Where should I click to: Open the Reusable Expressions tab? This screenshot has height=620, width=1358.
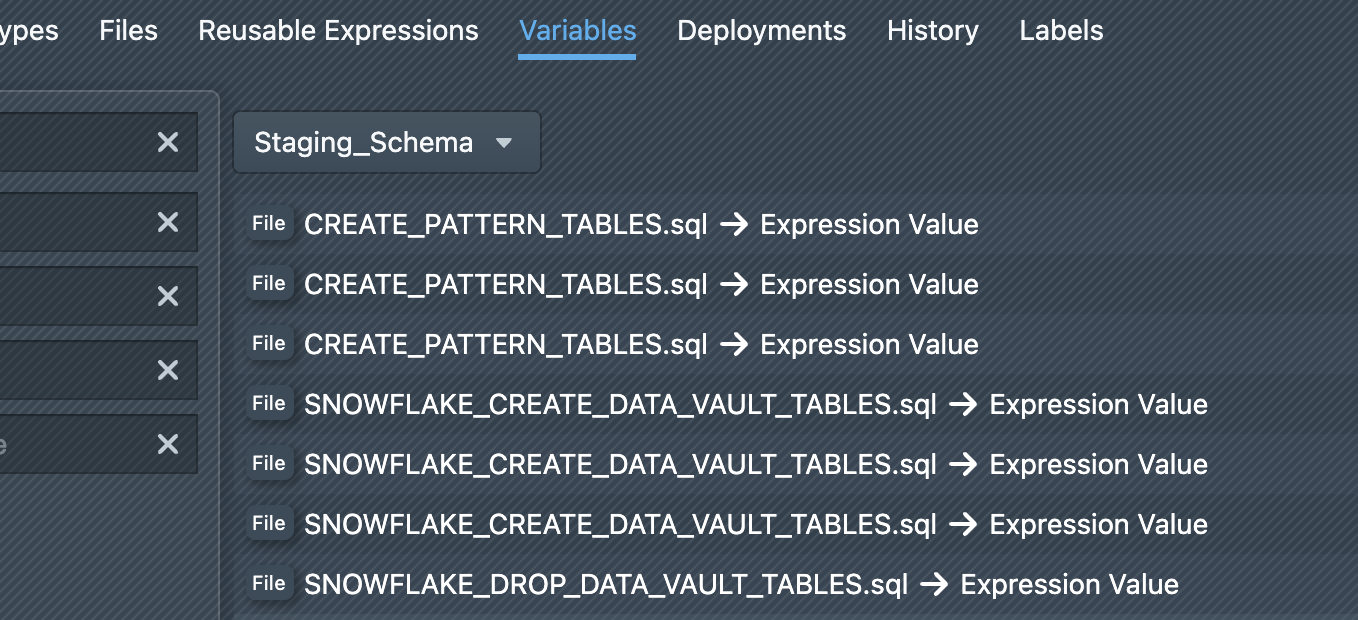(x=338, y=31)
